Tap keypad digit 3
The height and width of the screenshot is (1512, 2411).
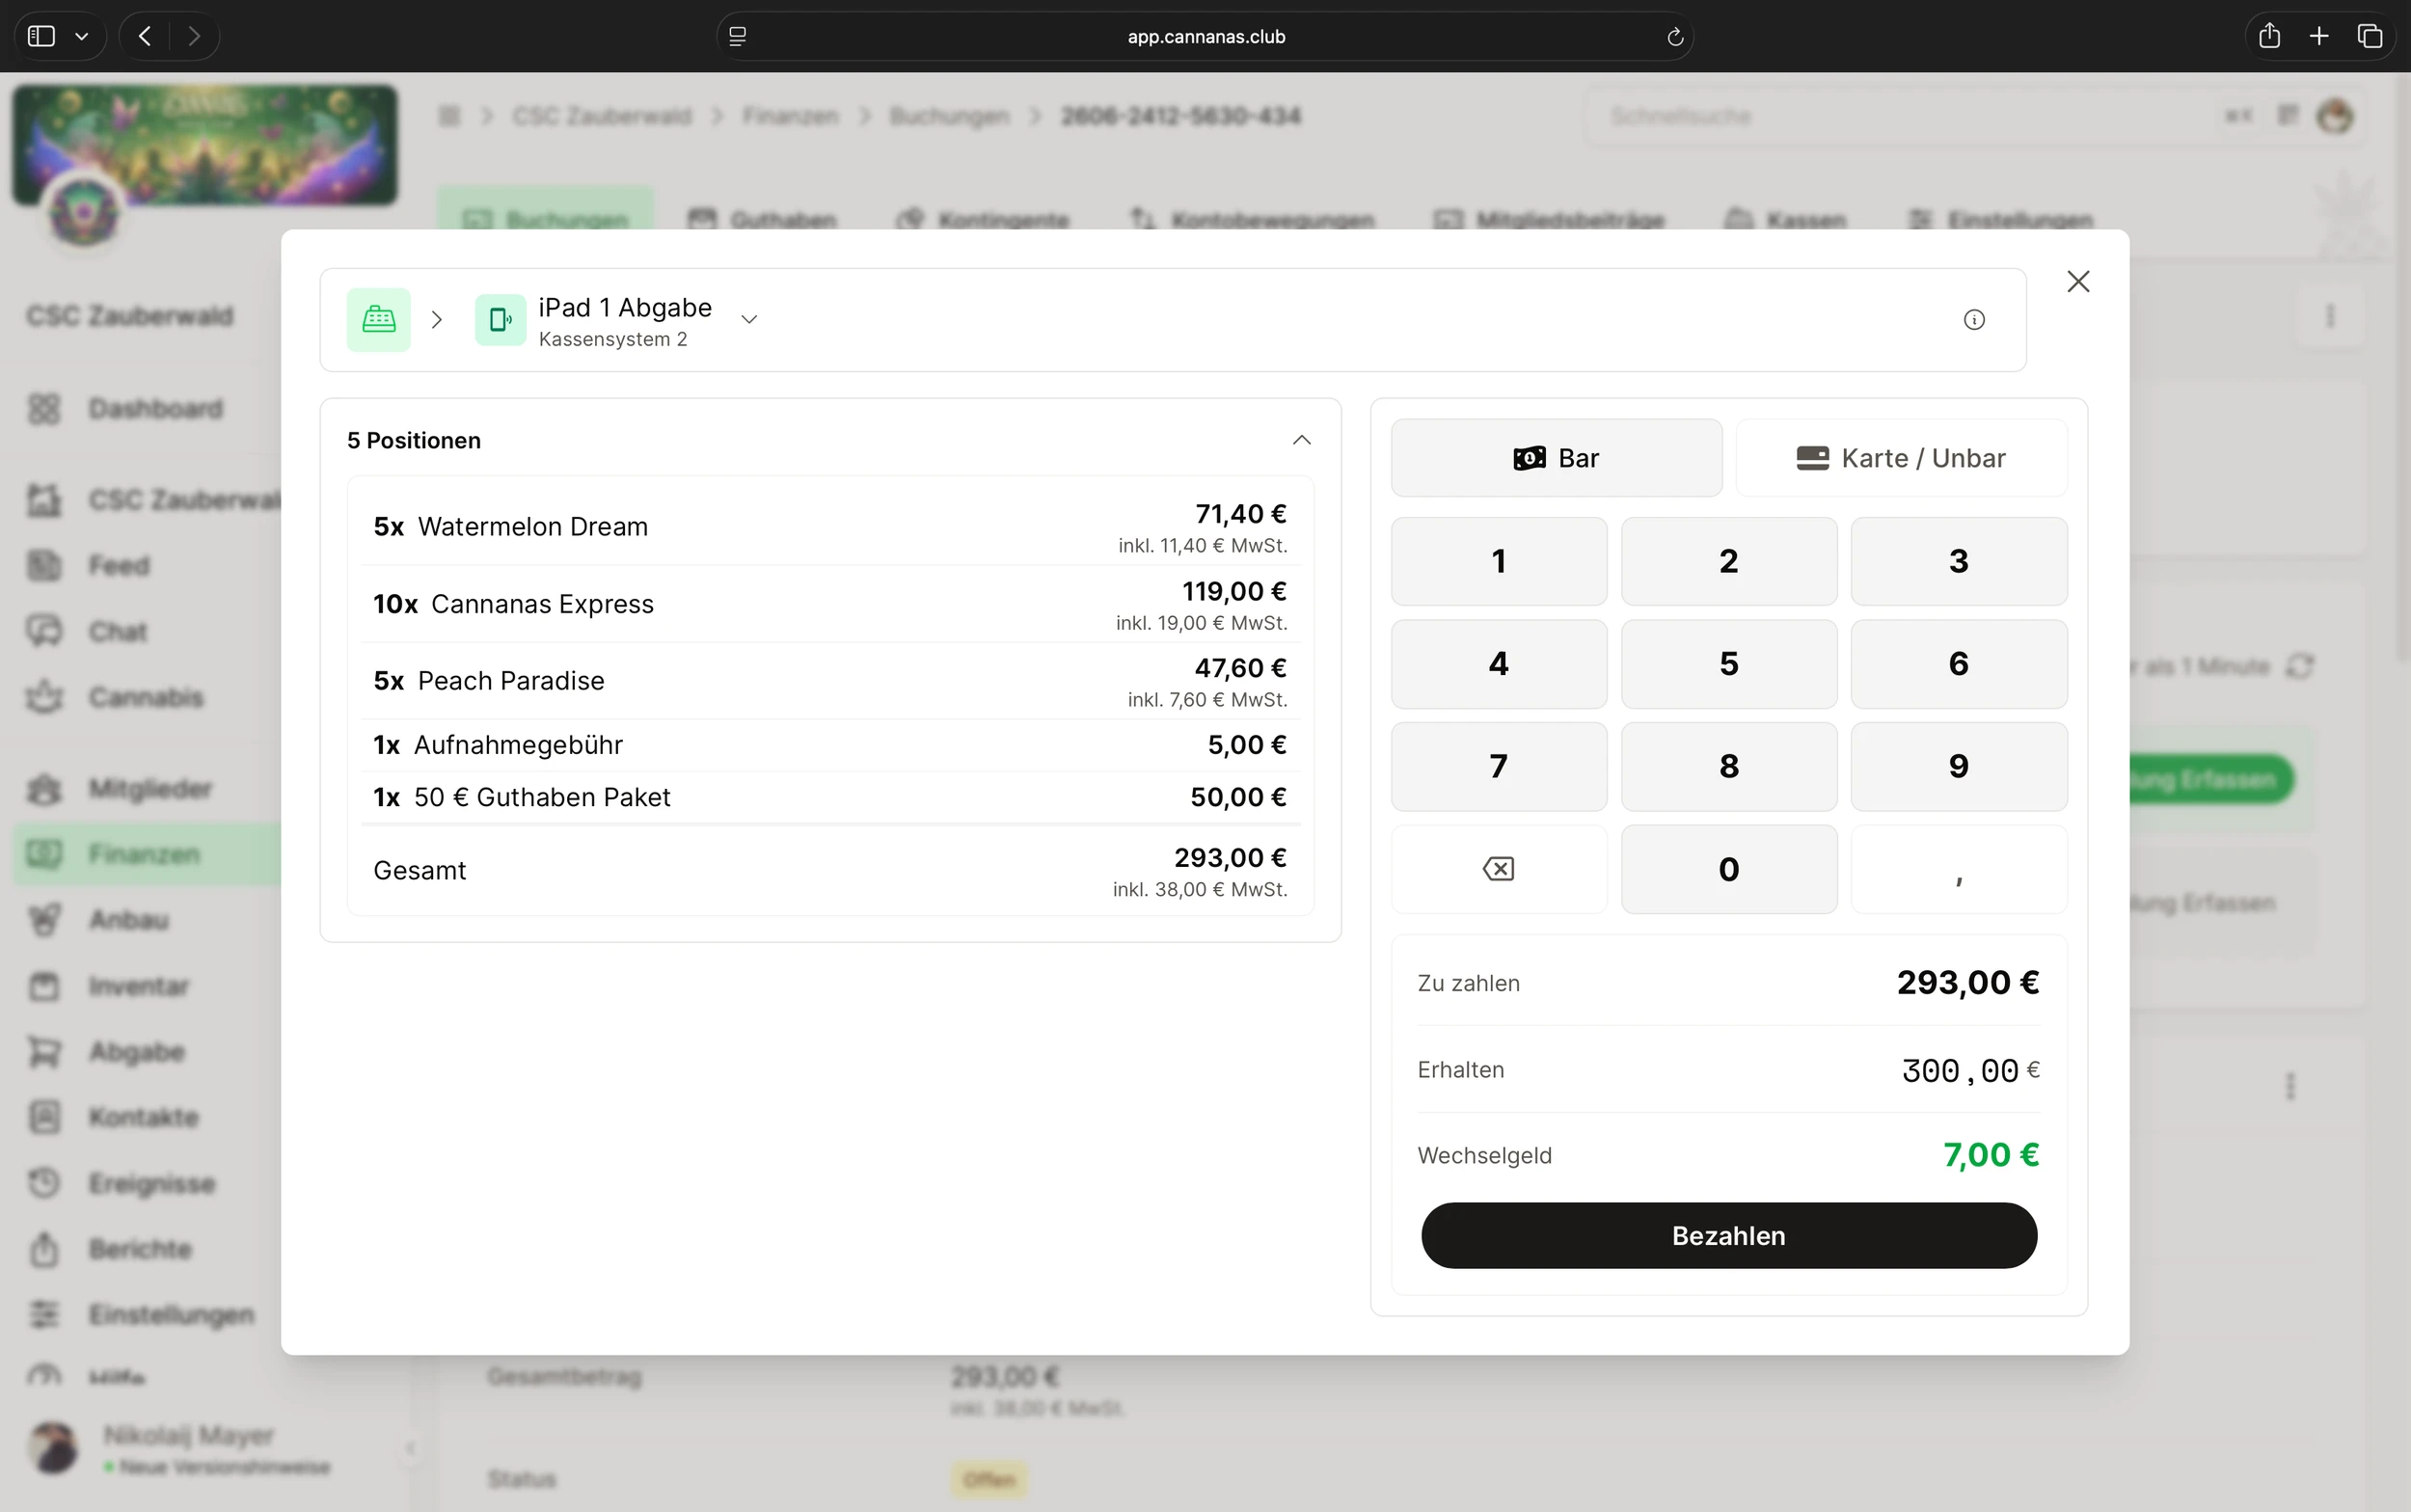1958,561
